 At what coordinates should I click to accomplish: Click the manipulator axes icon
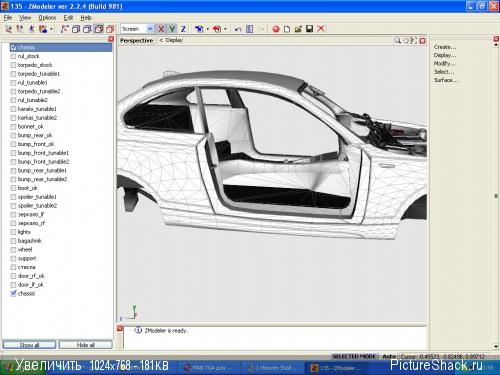(64, 29)
